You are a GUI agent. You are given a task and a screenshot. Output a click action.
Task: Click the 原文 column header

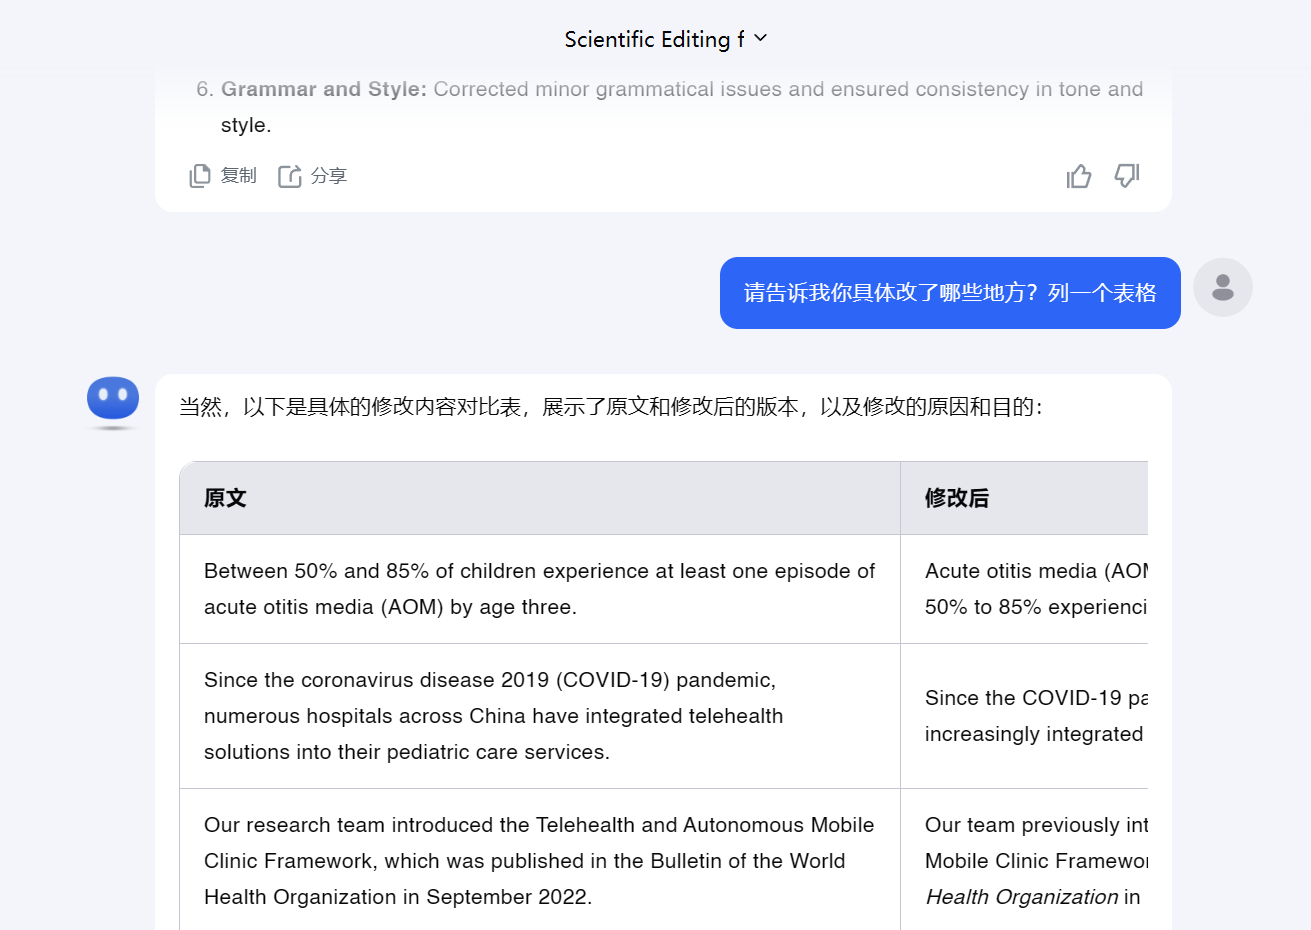tap(225, 498)
